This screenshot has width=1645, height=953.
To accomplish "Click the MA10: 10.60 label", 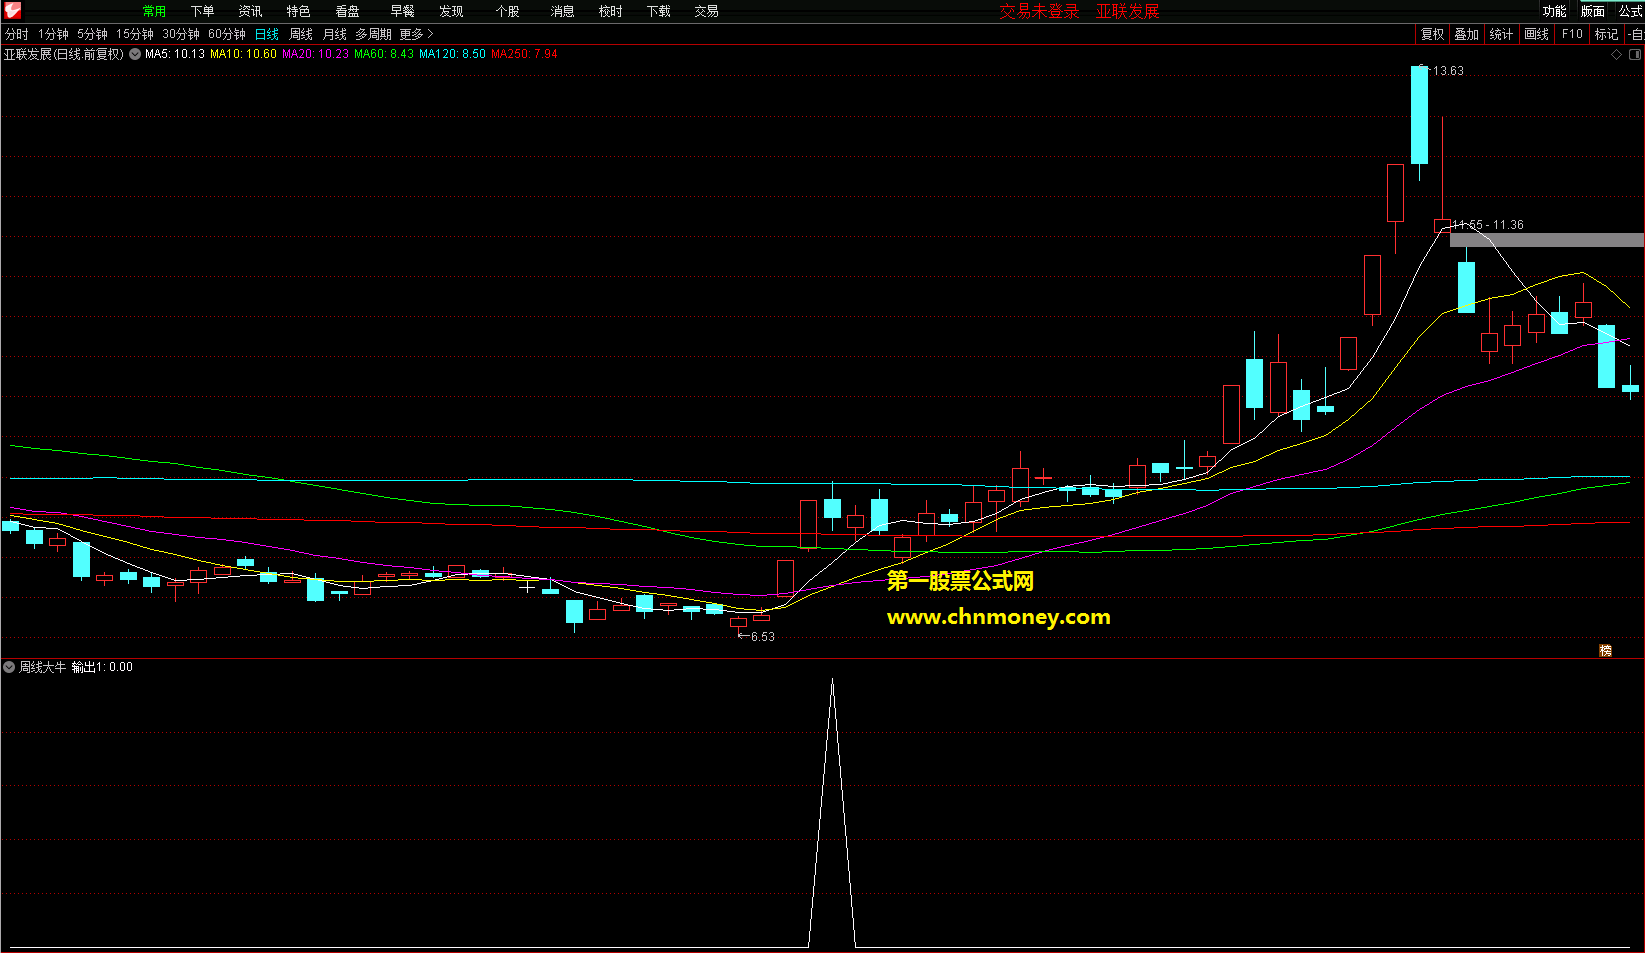I will click(x=243, y=54).
